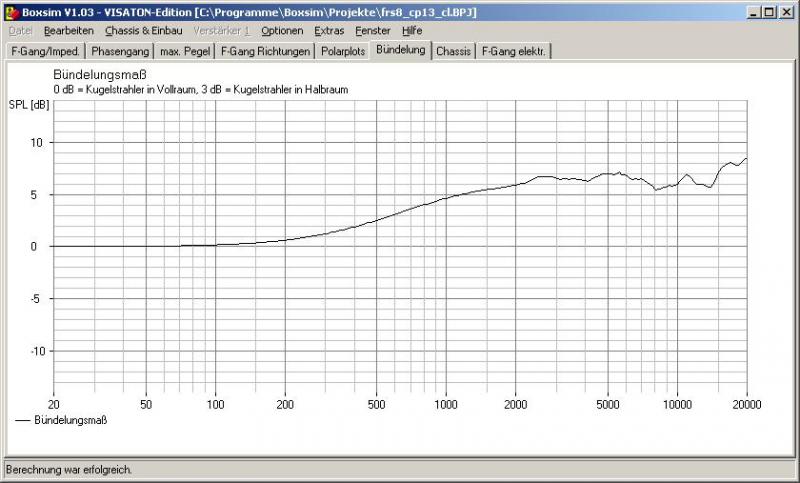The height and width of the screenshot is (483, 800).
Task: Open the Hilfe menu
Action: coord(412,31)
